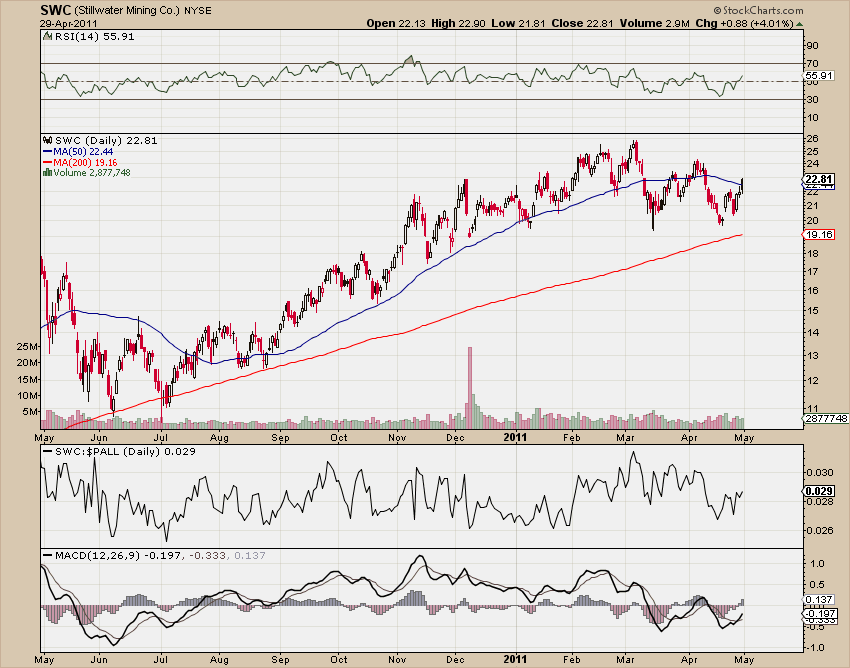Click the price axis value 26
The height and width of the screenshot is (668, 850).
813,139
